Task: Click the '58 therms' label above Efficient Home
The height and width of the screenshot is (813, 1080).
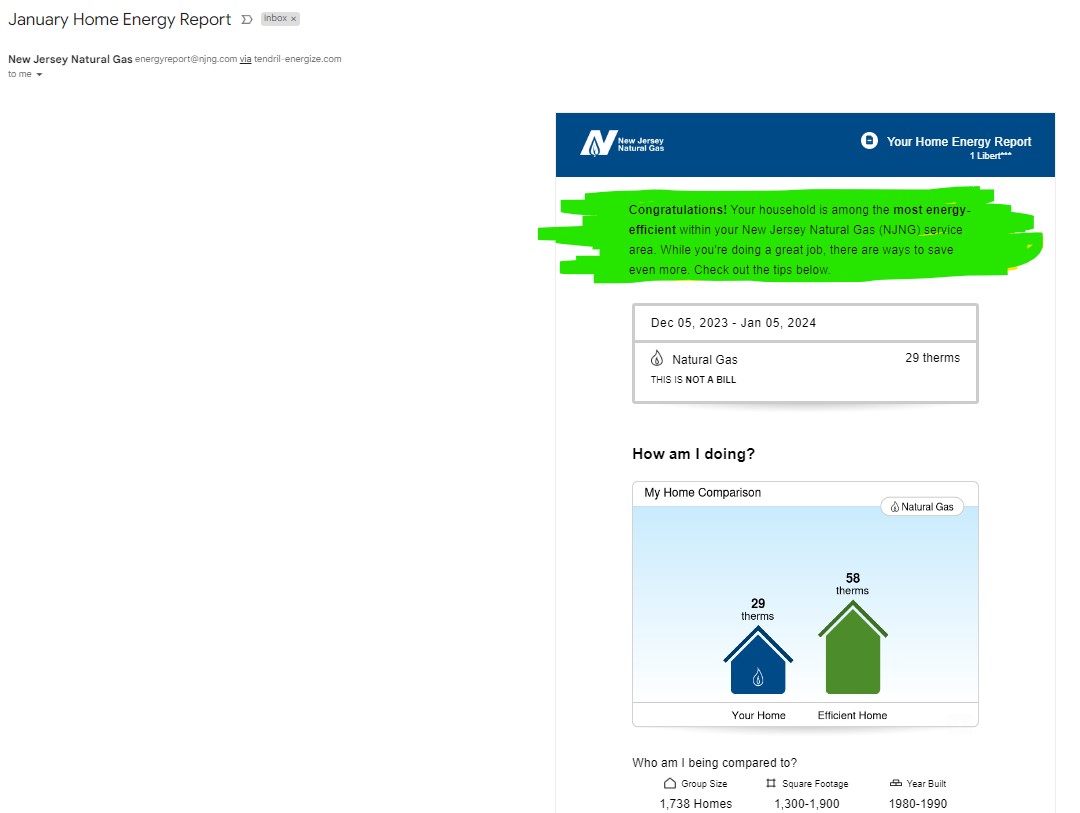Action: click(x=853, y=584)
